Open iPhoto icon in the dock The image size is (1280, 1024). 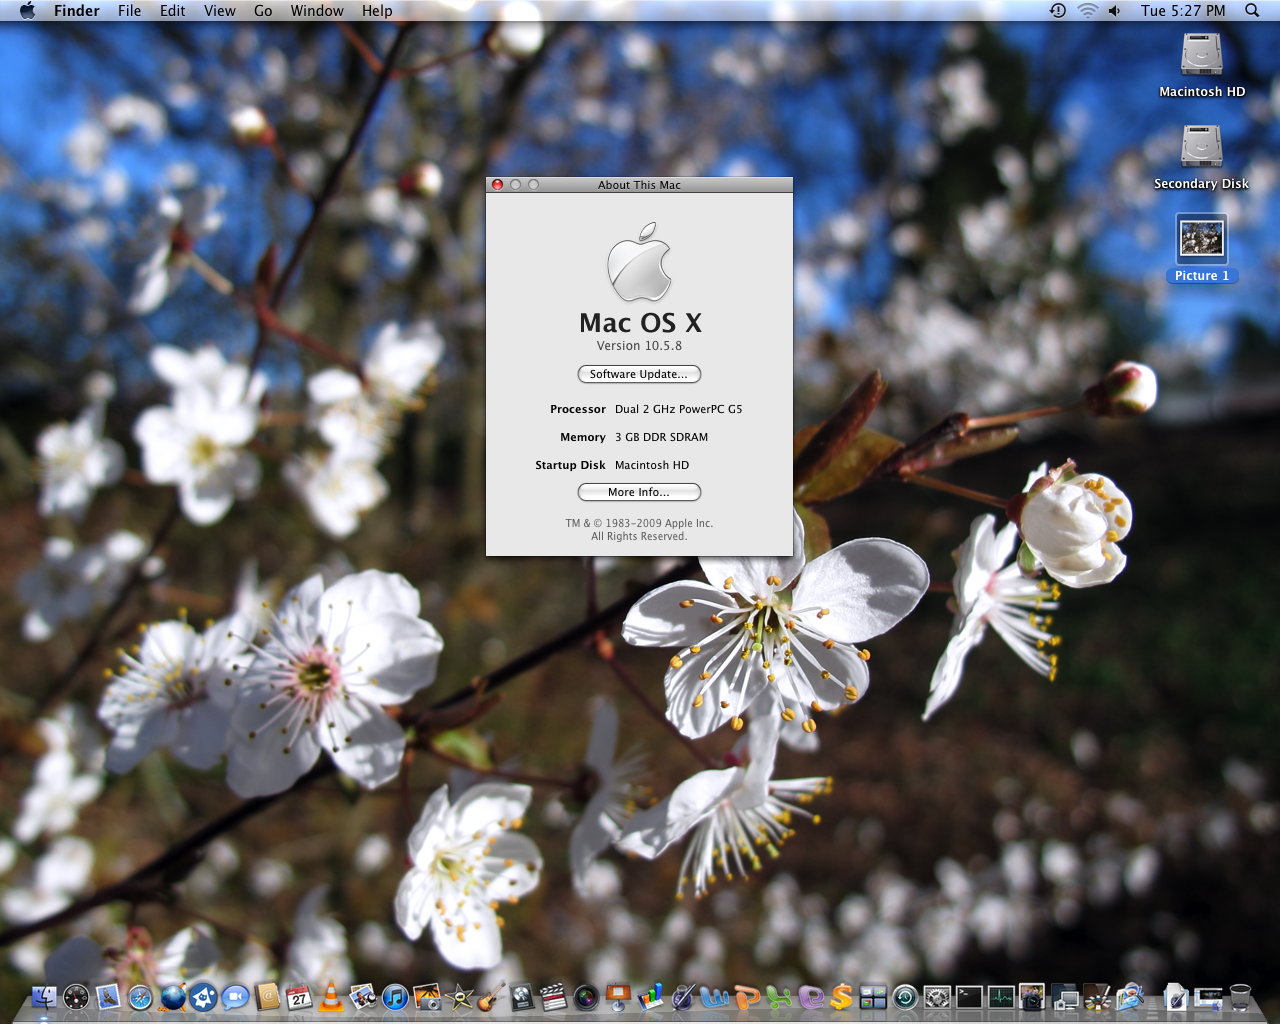click(x=427, y=997)
